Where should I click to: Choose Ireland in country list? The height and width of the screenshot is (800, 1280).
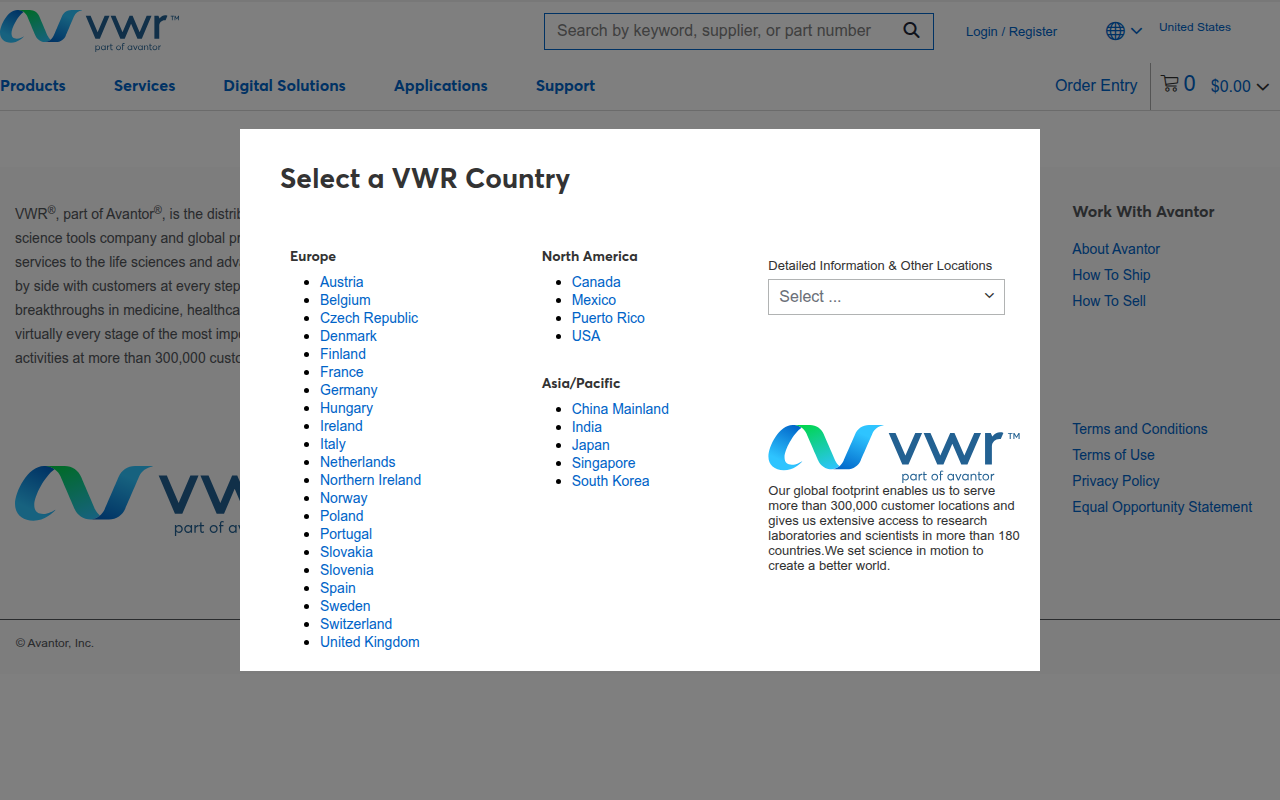[341, 426]
